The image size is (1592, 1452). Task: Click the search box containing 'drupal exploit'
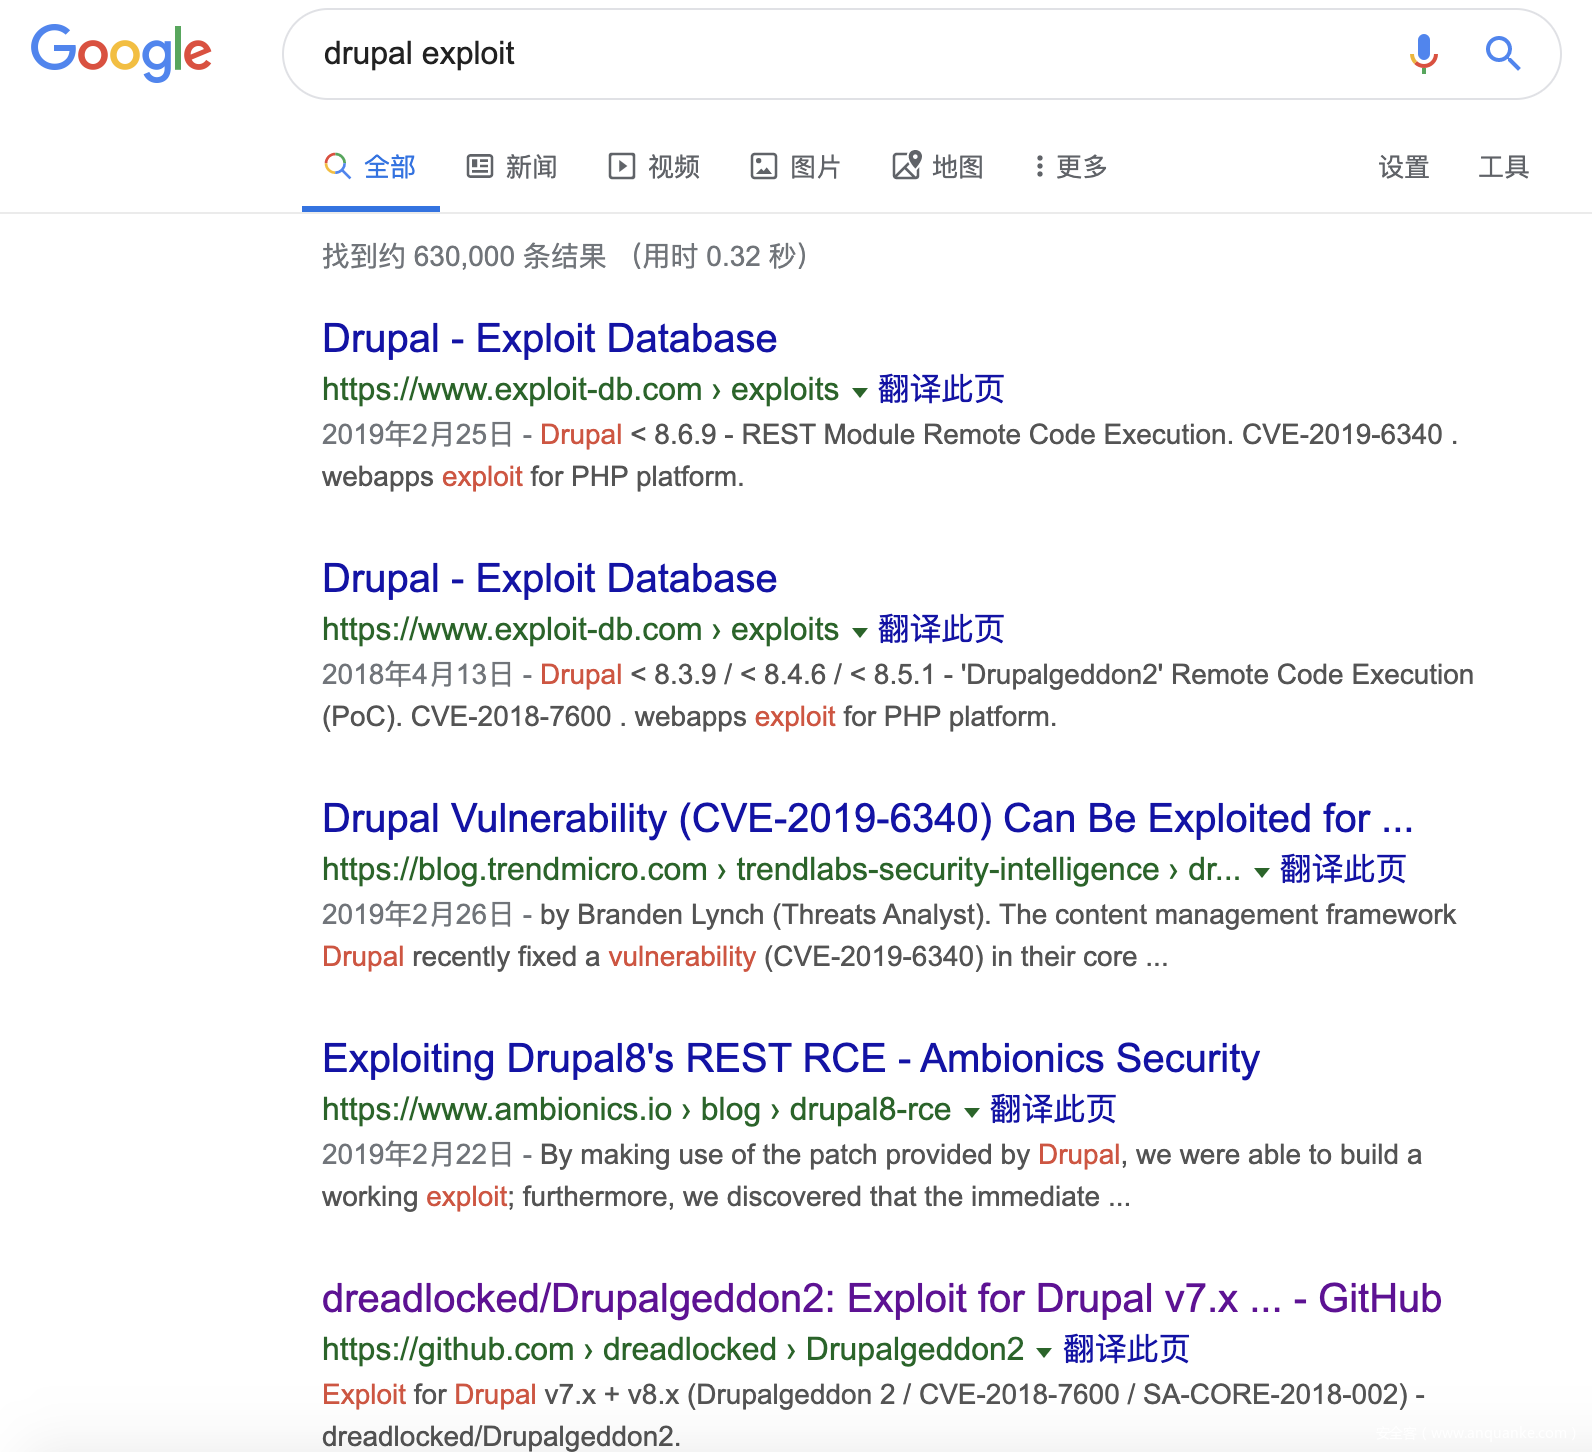coord(921,54)
